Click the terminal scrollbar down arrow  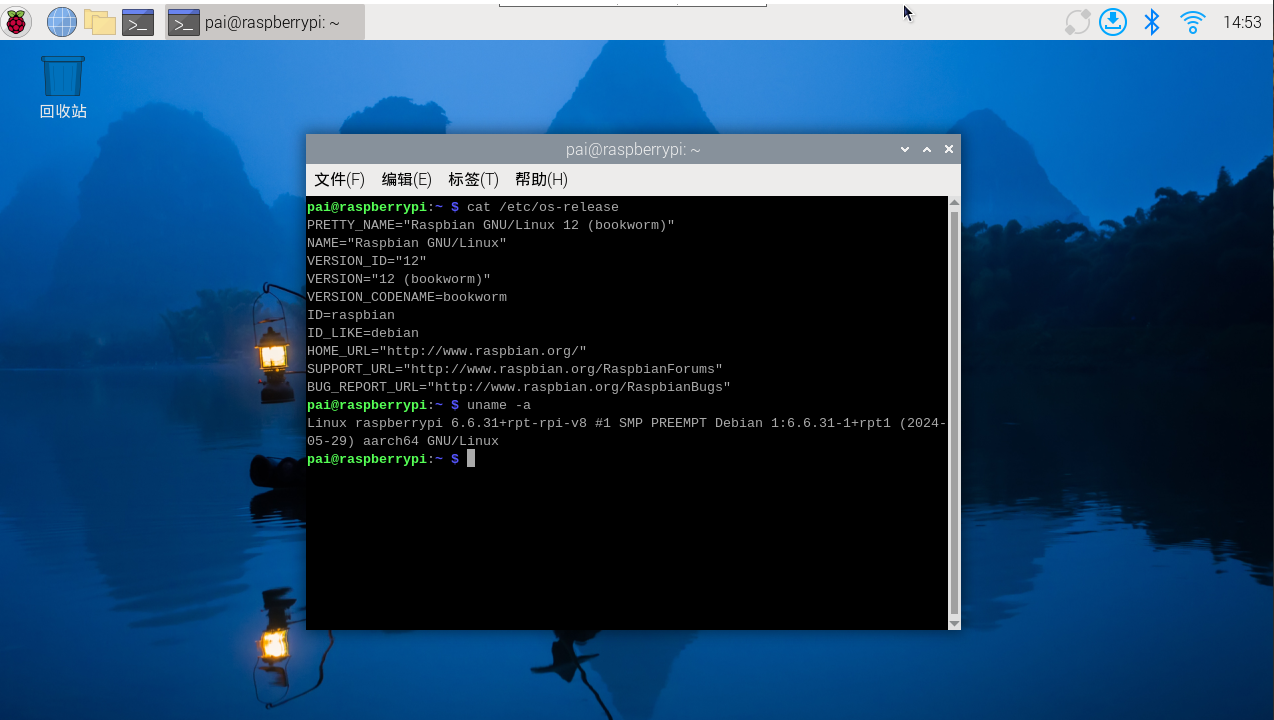click(x=954, y=623)
